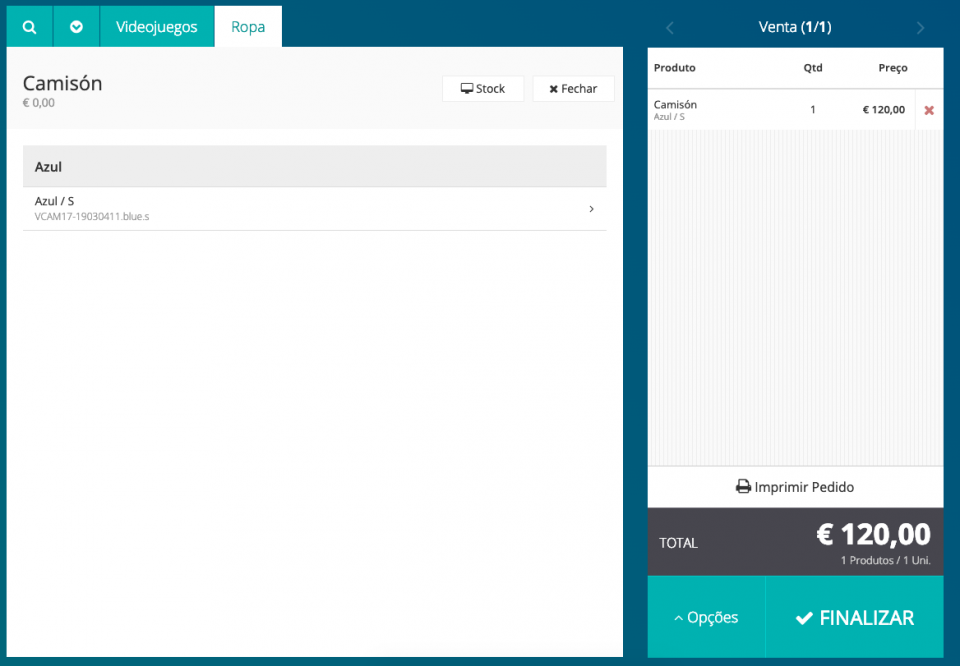Image resolution: width=960 pixels, height=666 pixels.
Task: Click the Azul group header
Action: point(314,166)
